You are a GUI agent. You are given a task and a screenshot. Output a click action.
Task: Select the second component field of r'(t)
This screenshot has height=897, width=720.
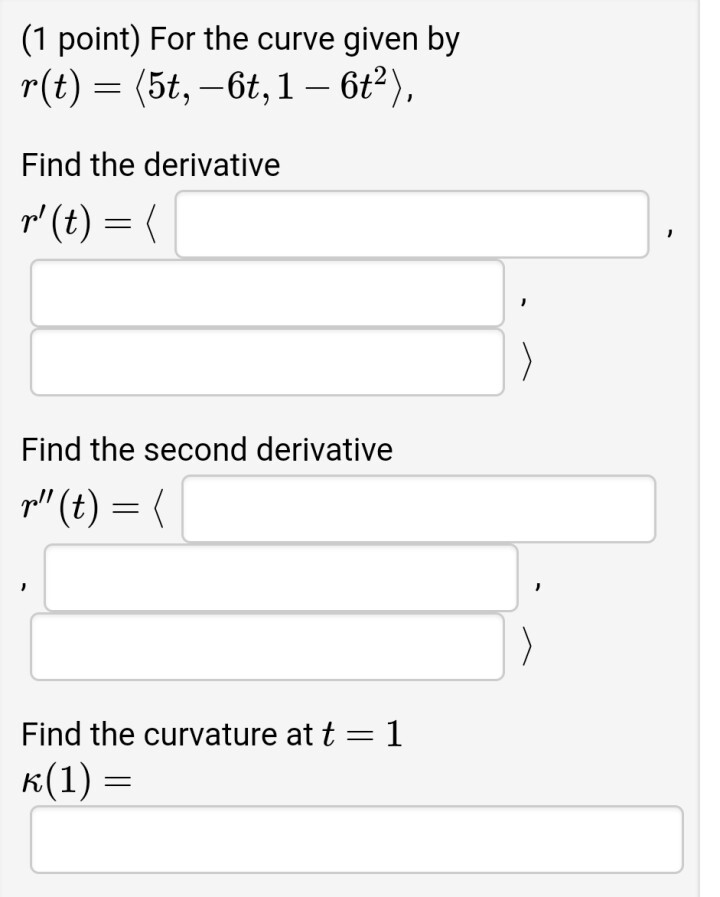(x=267, y=293)
